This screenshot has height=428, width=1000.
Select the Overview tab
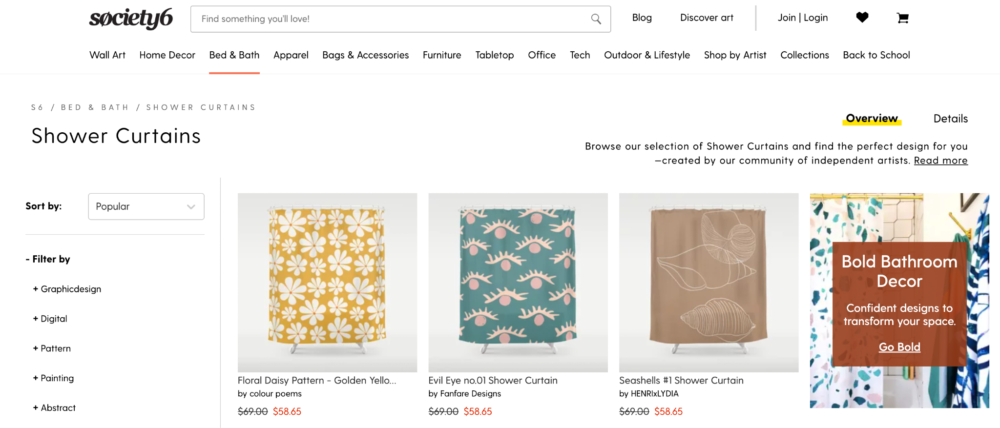click(x=871, y=118)
